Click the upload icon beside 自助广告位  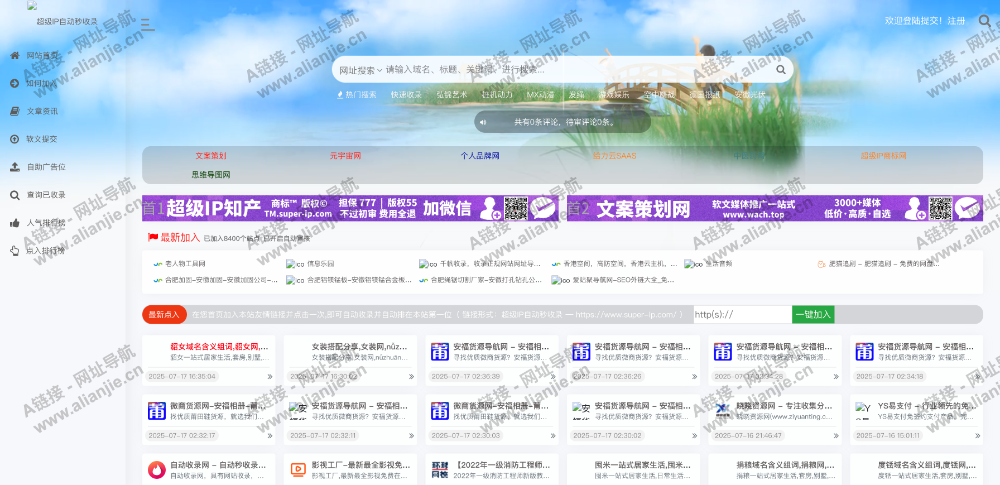[x=14, y=167]
